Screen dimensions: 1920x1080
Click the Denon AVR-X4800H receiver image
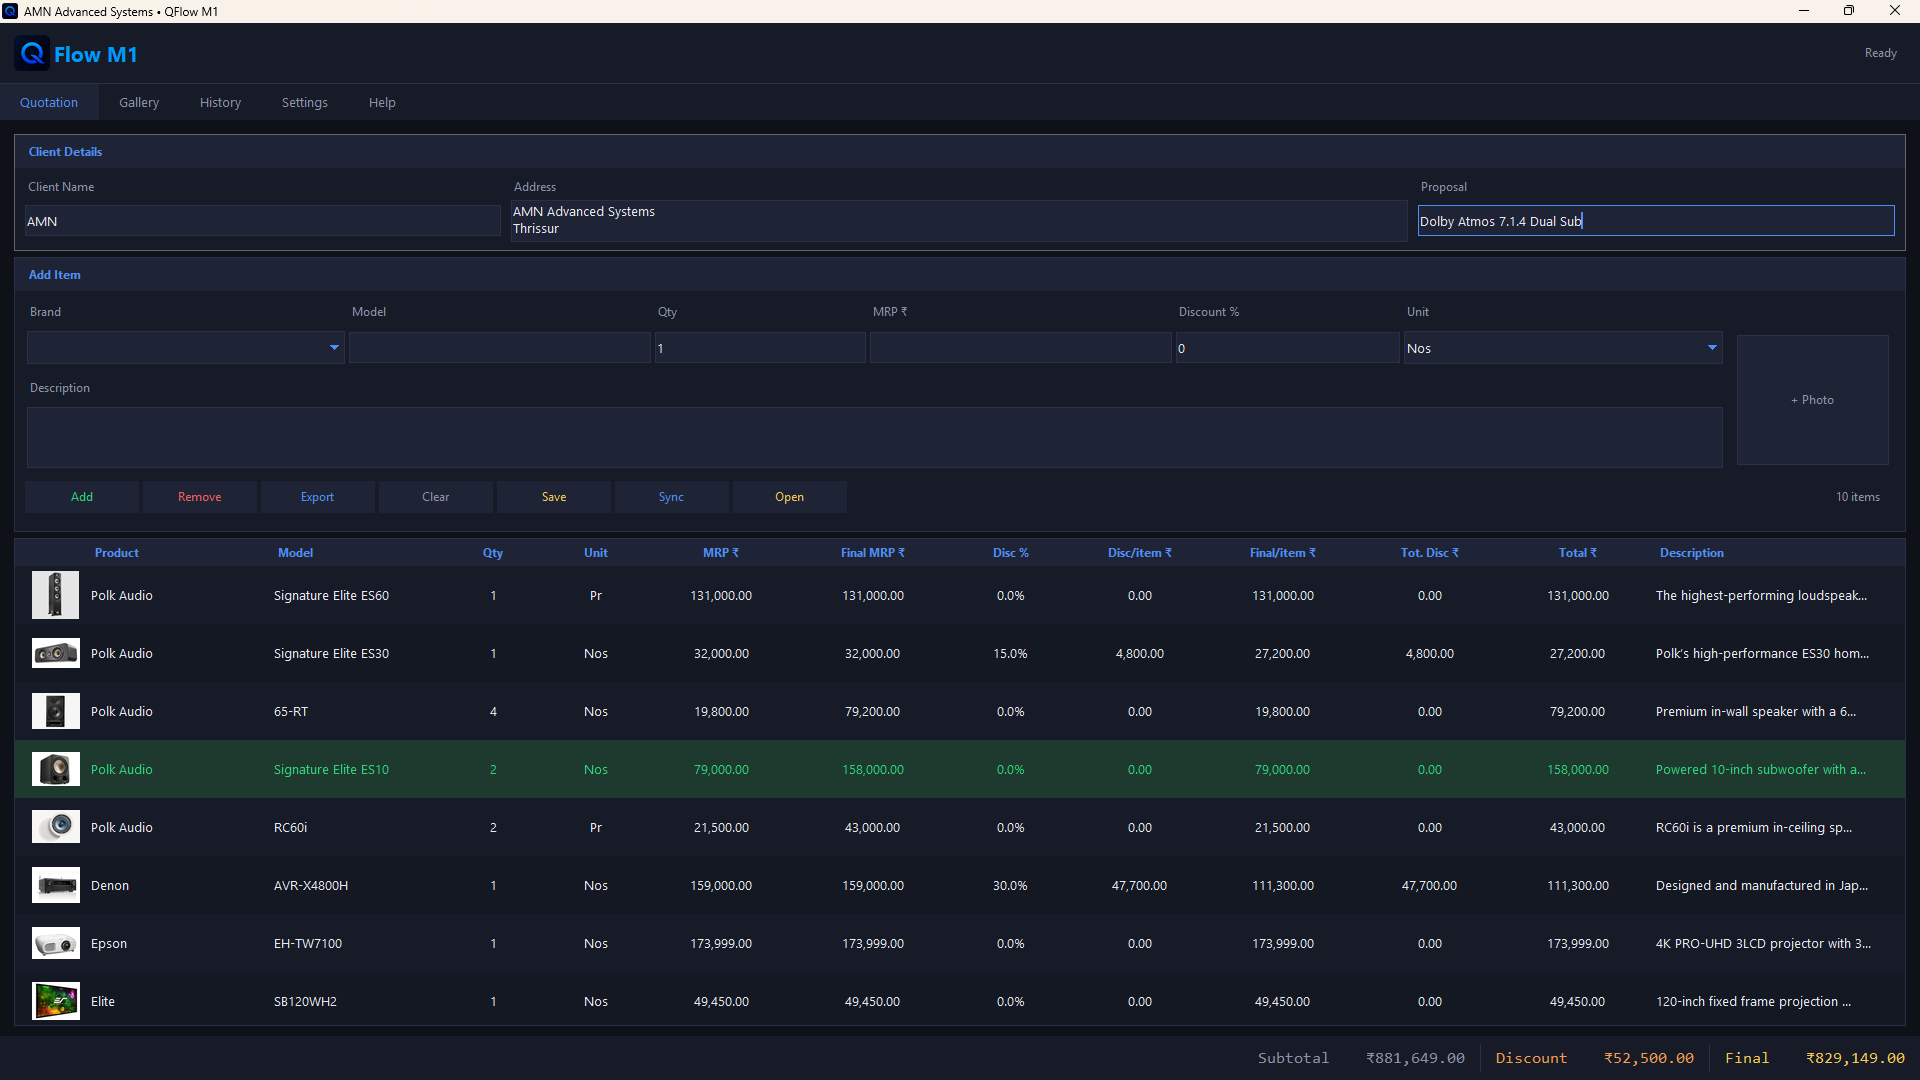(55, 885)
